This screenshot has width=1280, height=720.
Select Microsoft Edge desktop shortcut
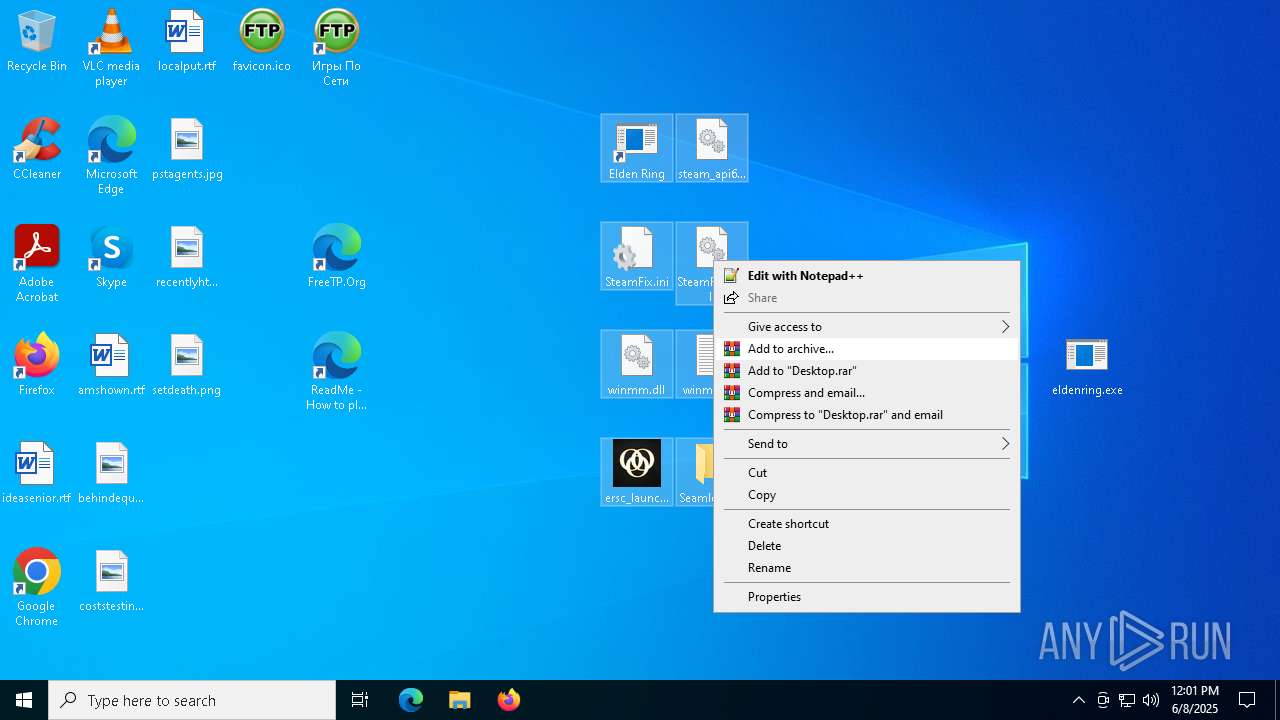(111, 156)
